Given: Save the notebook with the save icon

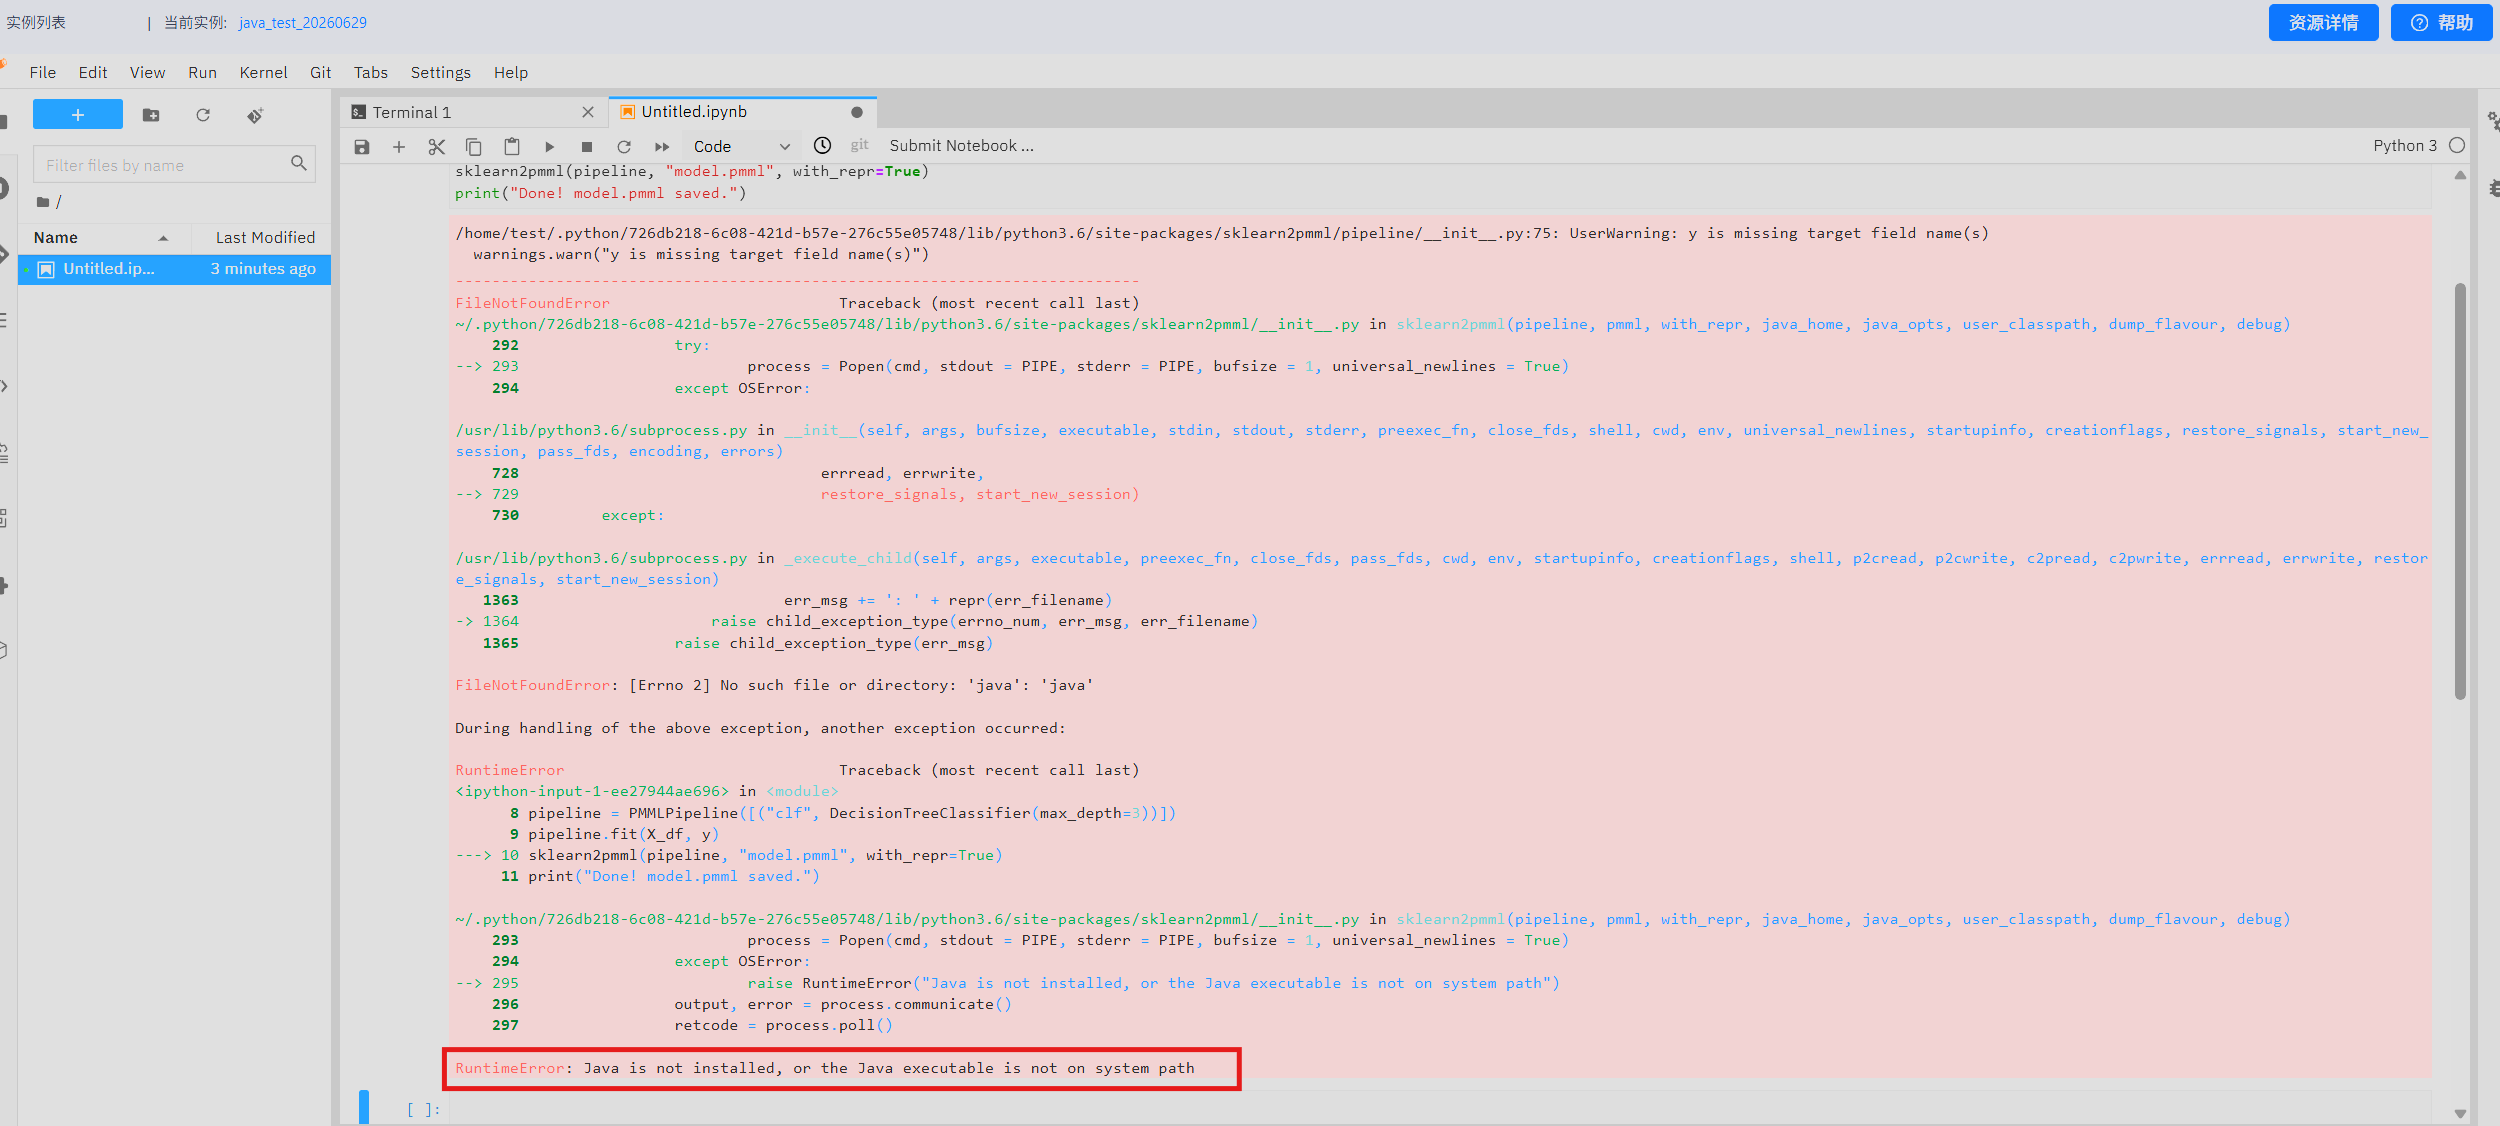Looking at the screenshot, I should tap(362, 147).
